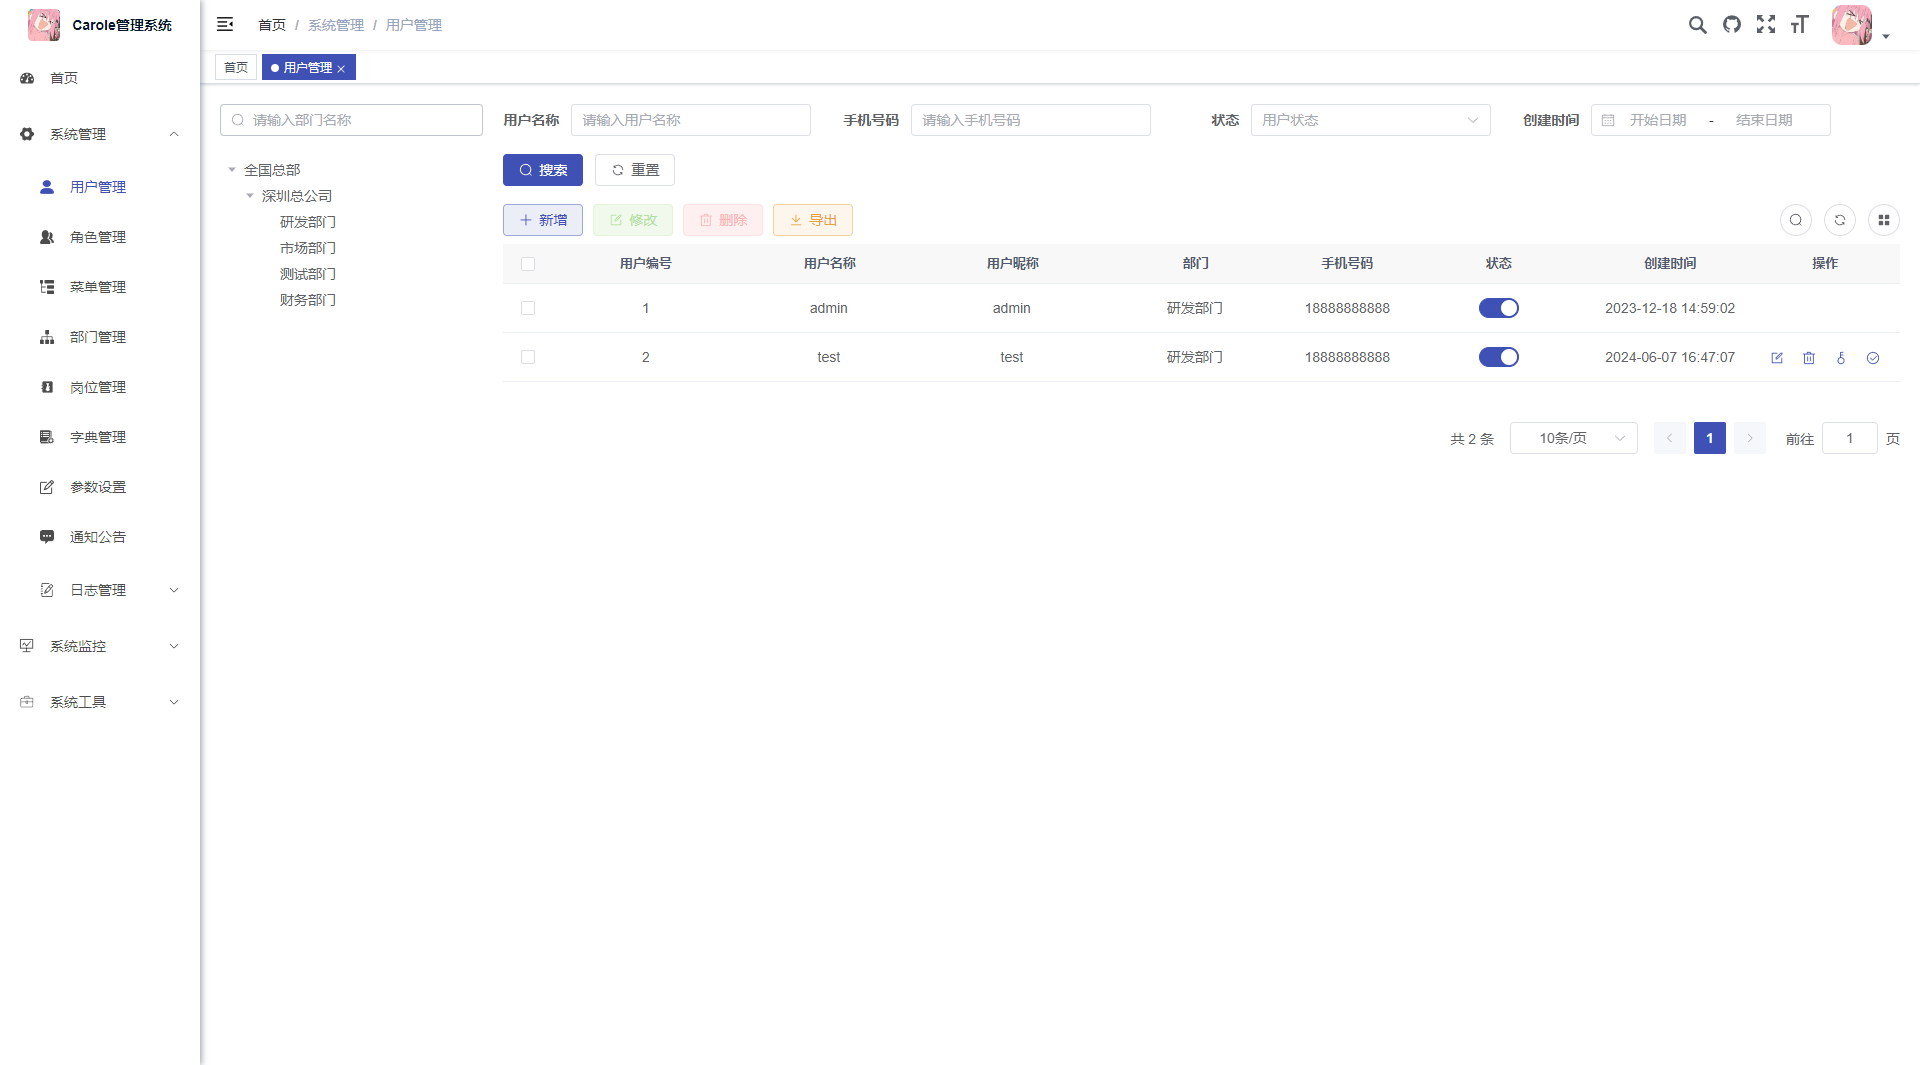Open the header search magnifier icon

pos(1697,24)
